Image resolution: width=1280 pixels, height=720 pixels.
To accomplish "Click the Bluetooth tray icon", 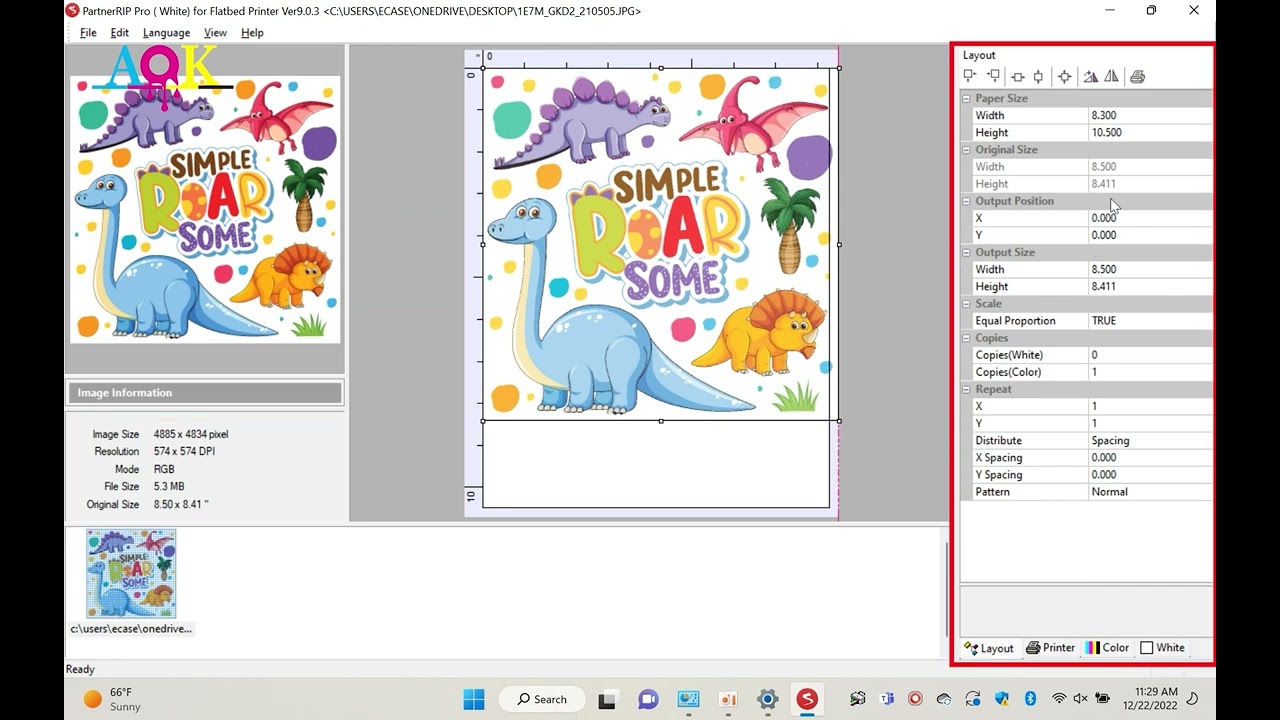I will click(x=1030, y=699).
